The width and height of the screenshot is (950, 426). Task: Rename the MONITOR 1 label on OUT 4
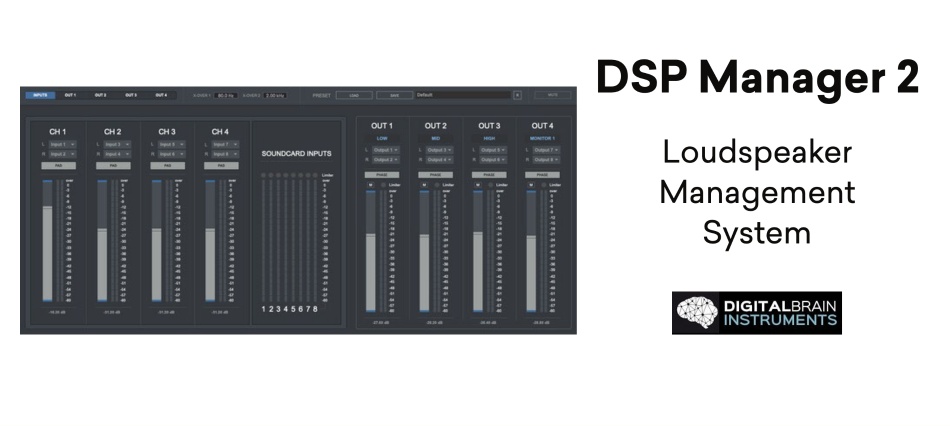click(x=543, y=138)
